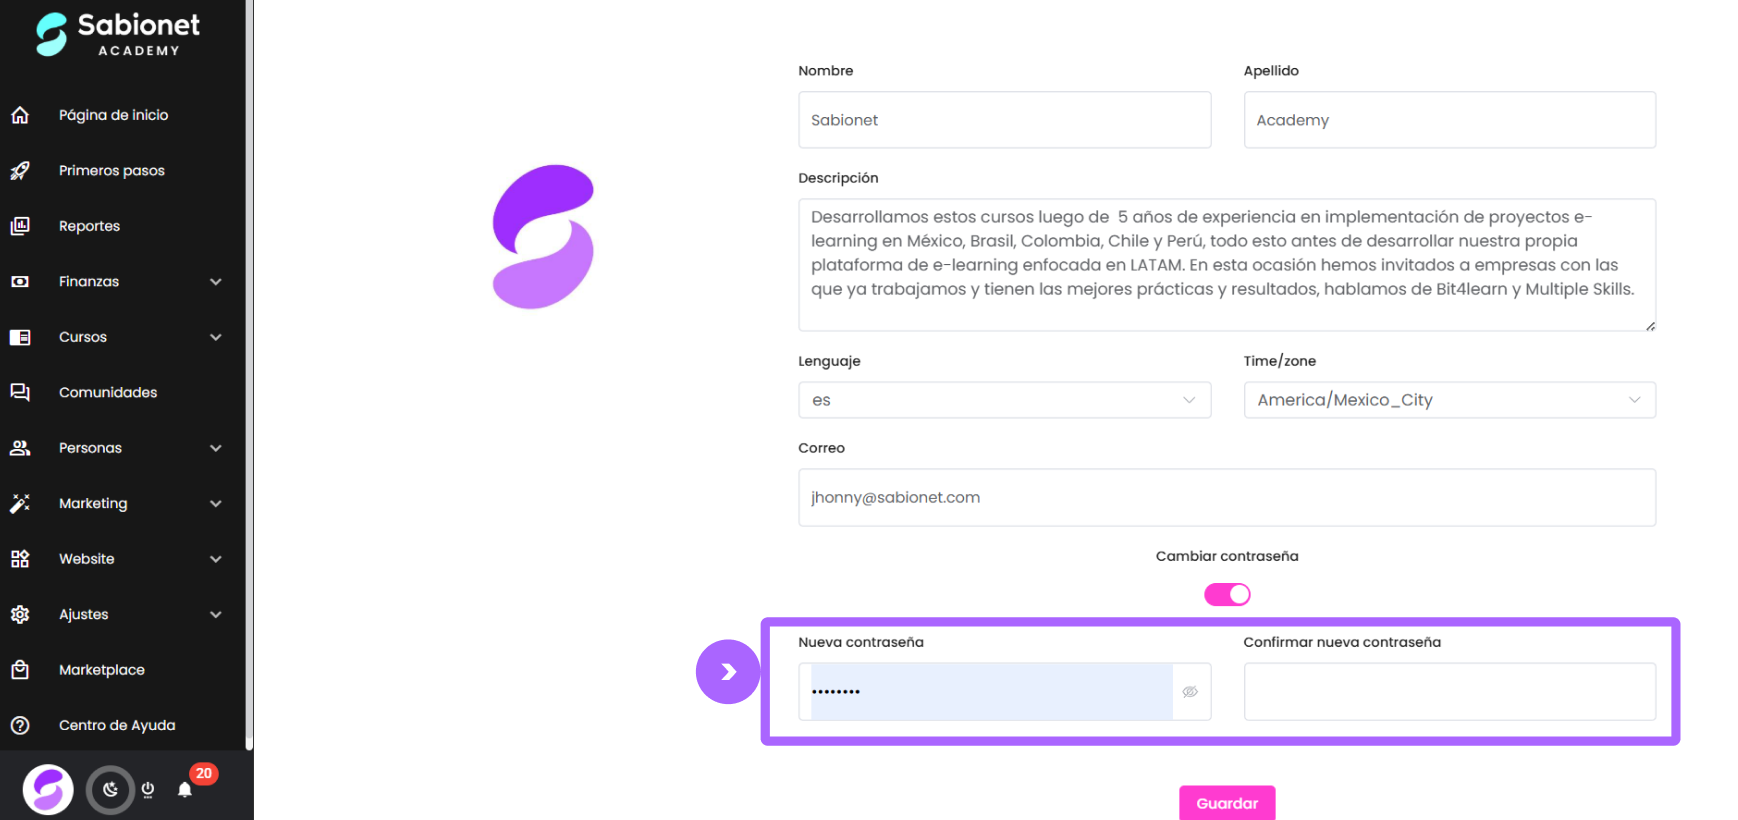Click the profile avatar in bottom bar
This screenshot has width=1738, height=820.
[48, 790]
